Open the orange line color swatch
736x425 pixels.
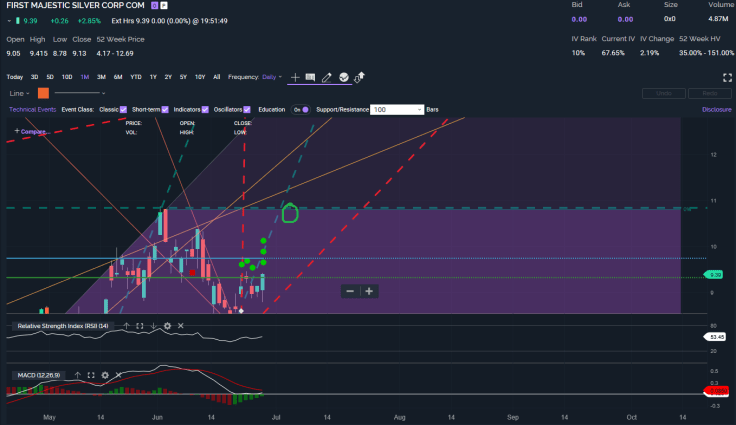click(43, 93)
